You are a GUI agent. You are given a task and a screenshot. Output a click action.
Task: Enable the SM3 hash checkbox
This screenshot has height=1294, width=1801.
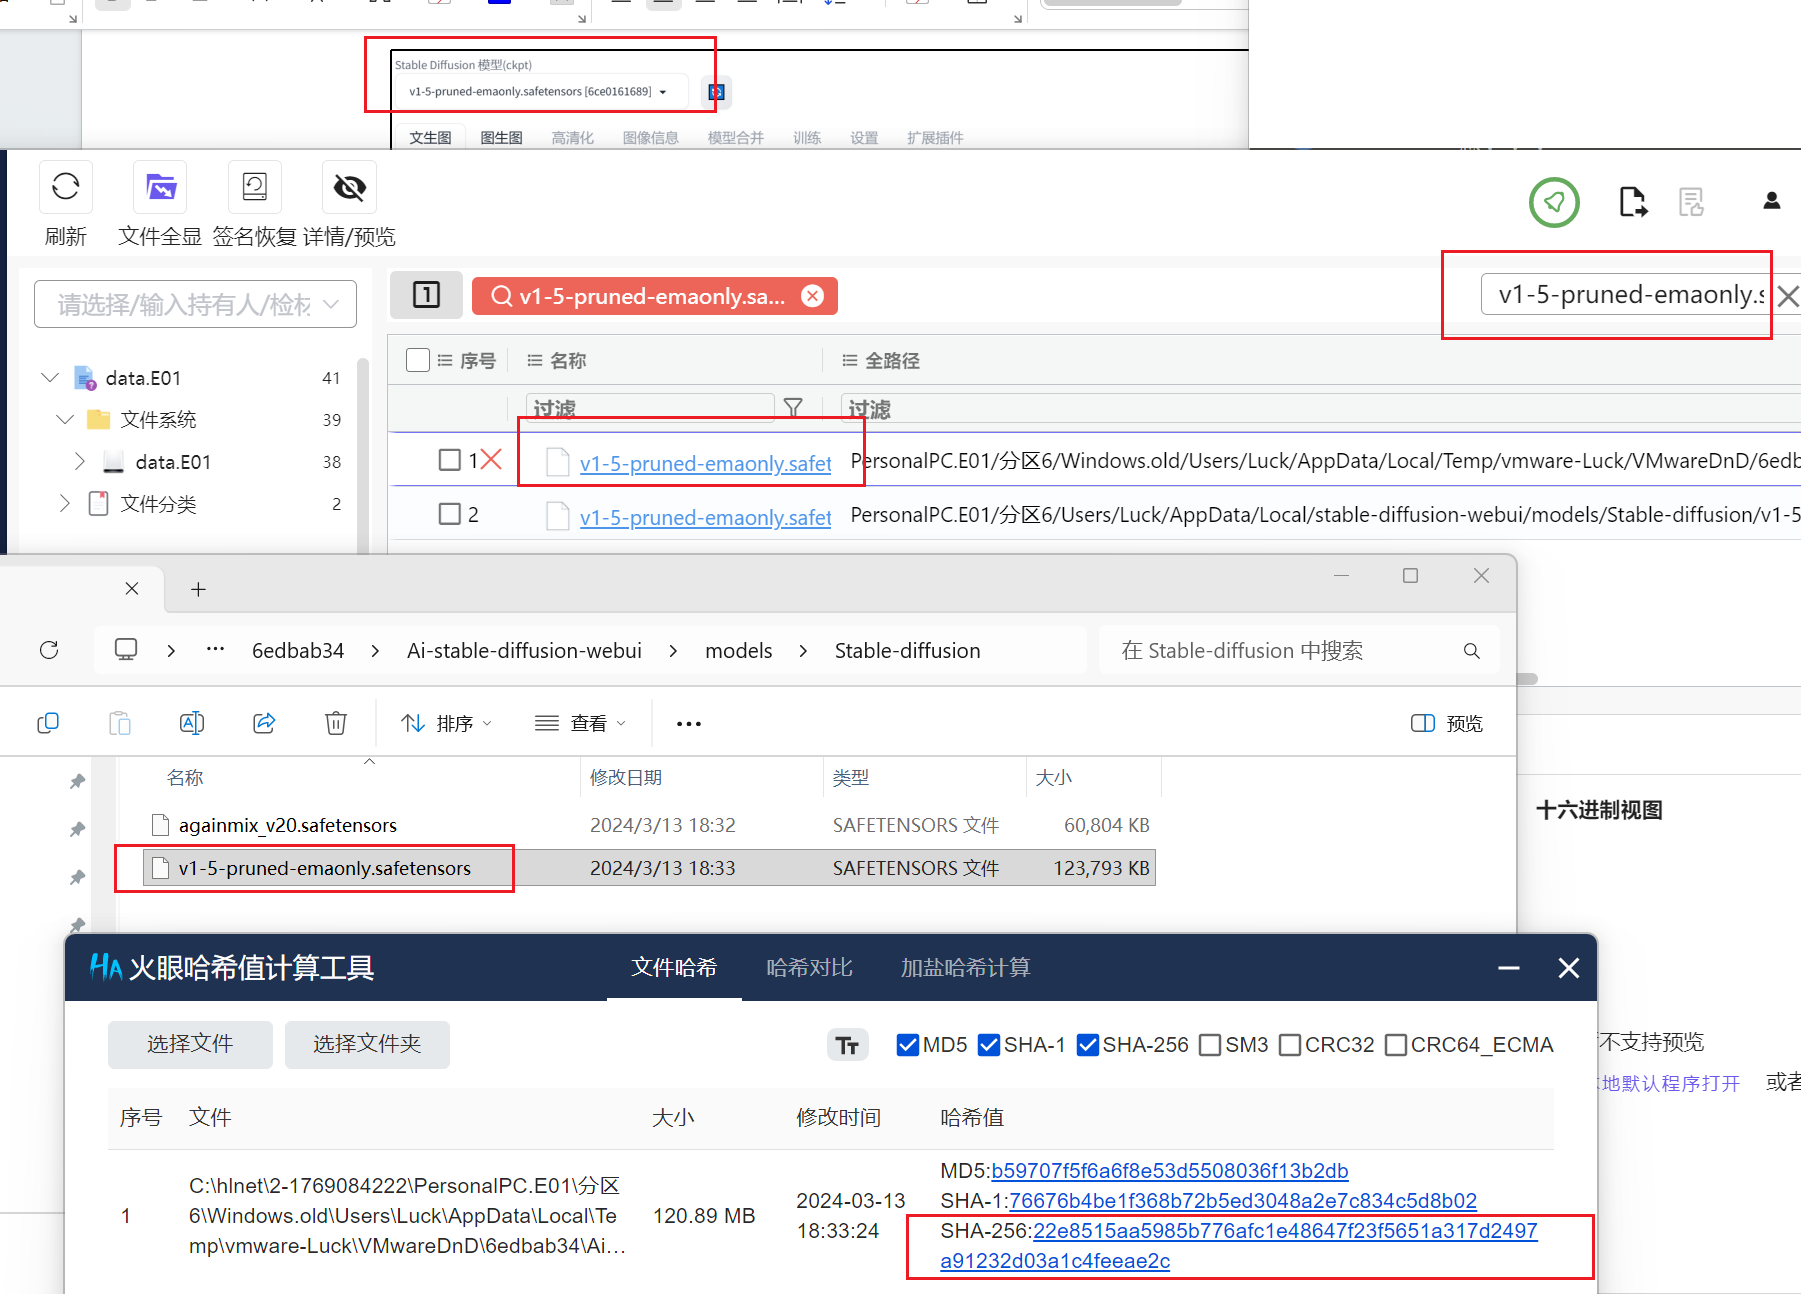click(1210, 1045)
